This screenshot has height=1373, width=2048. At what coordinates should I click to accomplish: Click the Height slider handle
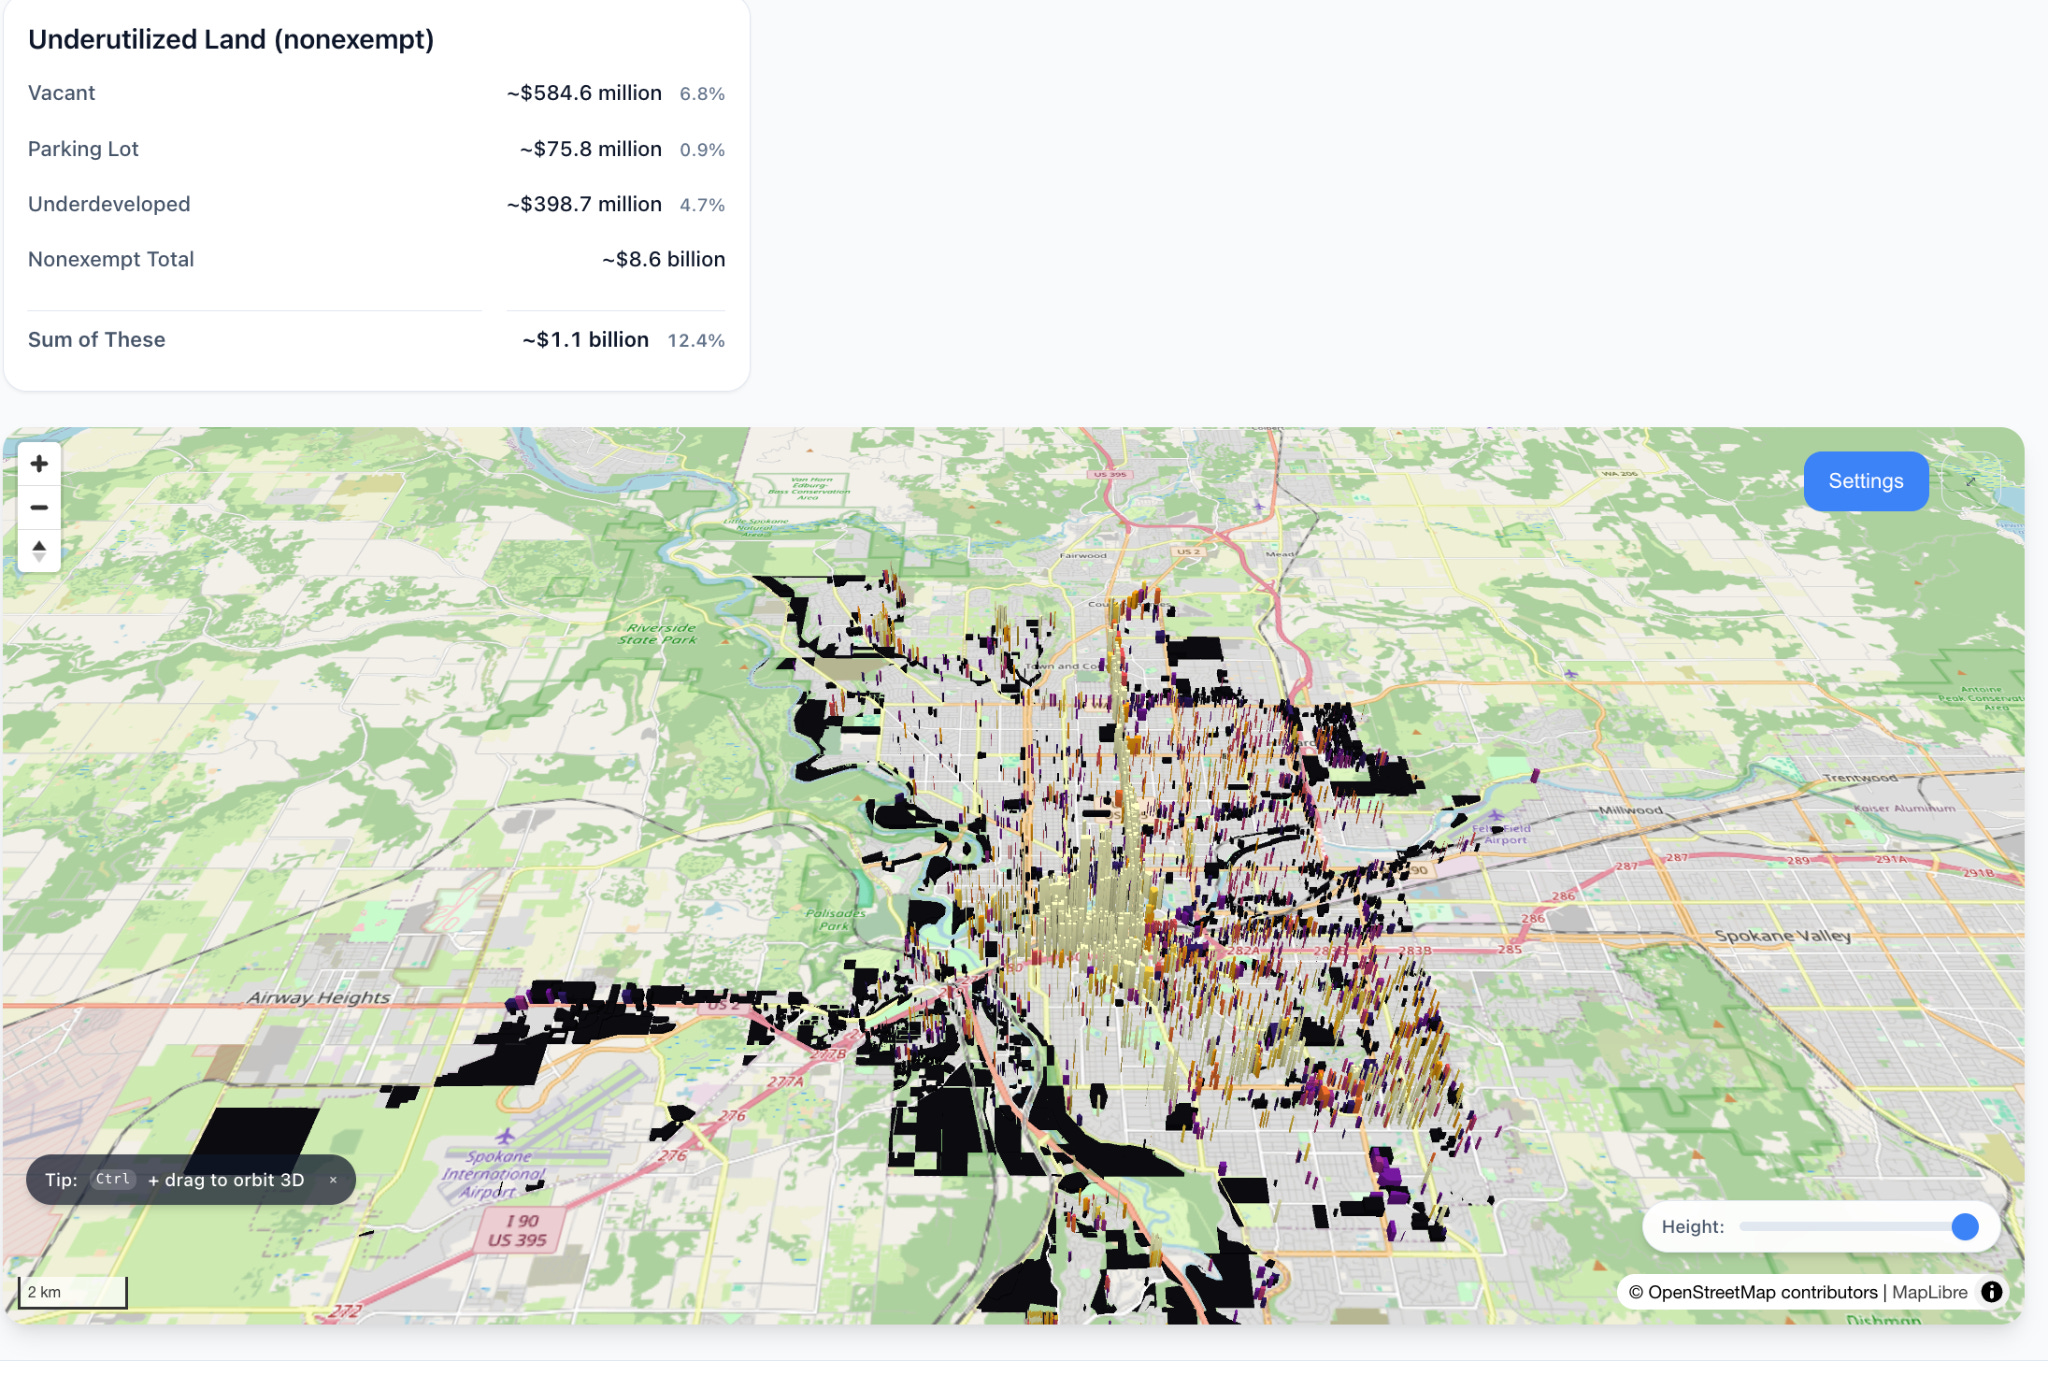1964,1227
